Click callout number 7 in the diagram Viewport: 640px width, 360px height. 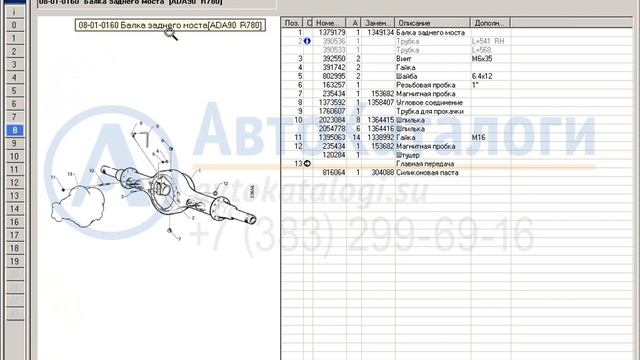(179, 239)
